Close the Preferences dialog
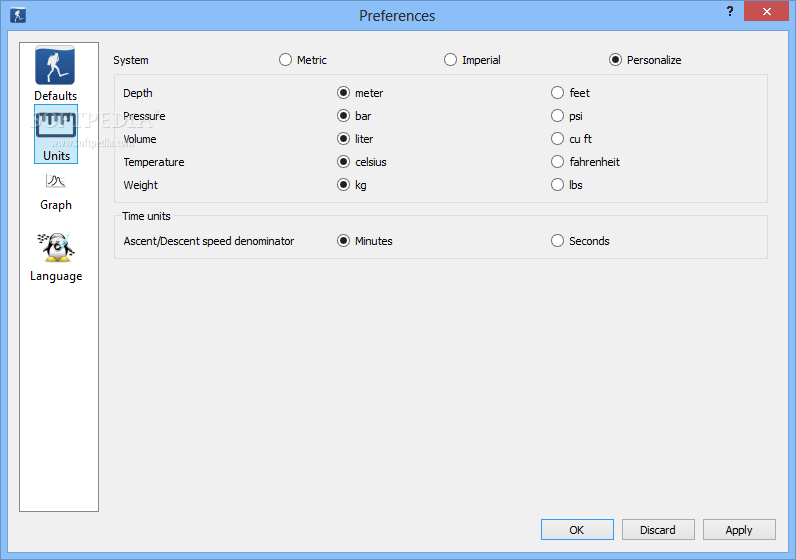The height and width of the screenshot is (560, 796). click(x=767, y=11)
